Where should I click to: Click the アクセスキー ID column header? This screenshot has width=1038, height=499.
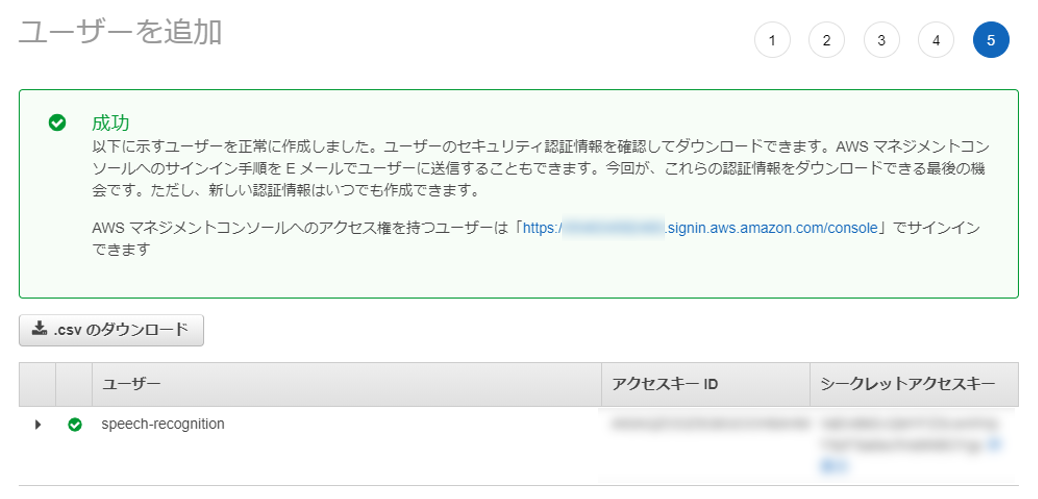665,384
